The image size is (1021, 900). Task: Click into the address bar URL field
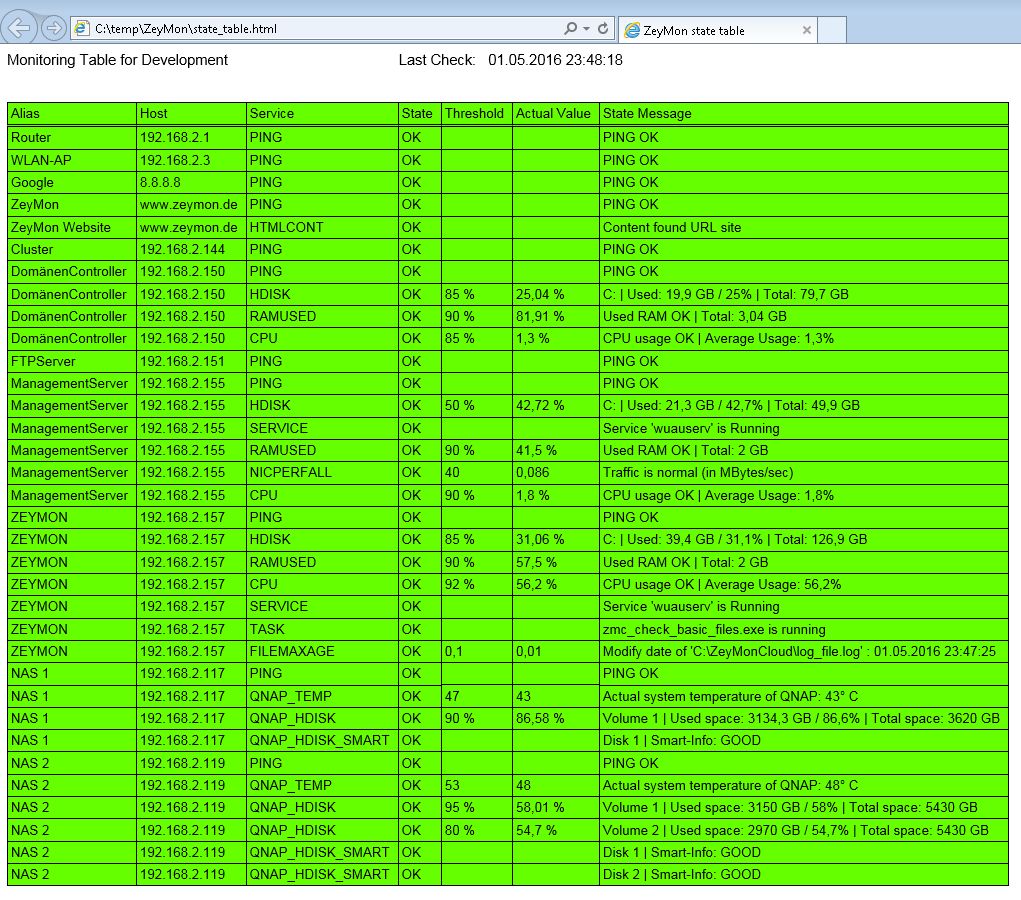click(x=300, y=29)
